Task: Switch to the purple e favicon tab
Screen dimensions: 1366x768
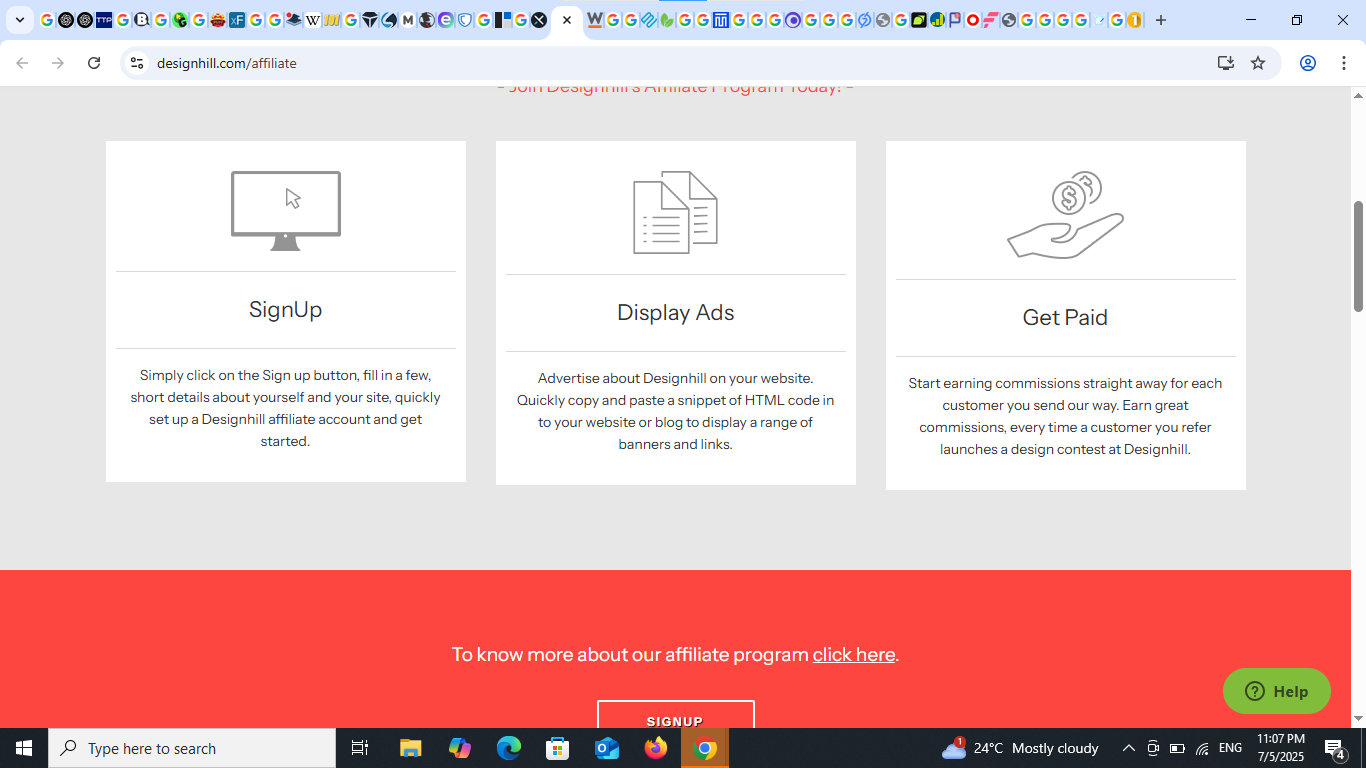Action: pos(445,20)
